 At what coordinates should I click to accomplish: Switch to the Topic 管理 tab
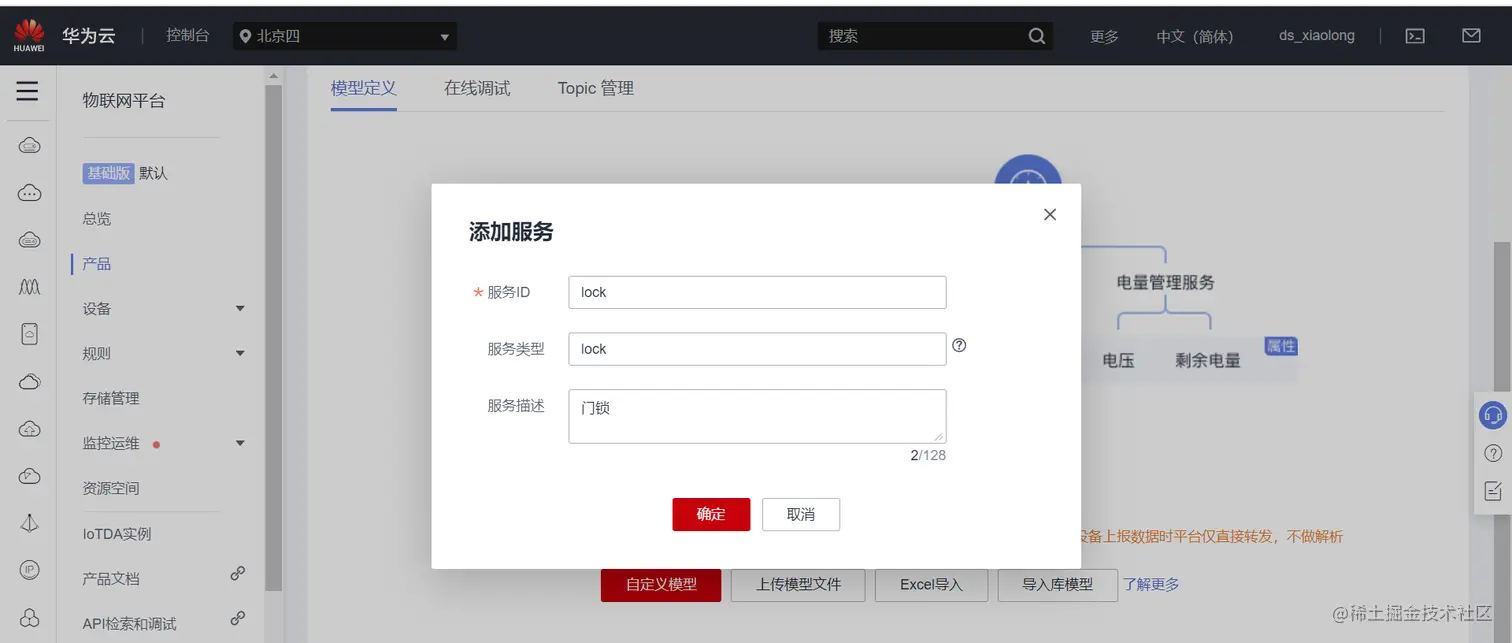(596, 88)
